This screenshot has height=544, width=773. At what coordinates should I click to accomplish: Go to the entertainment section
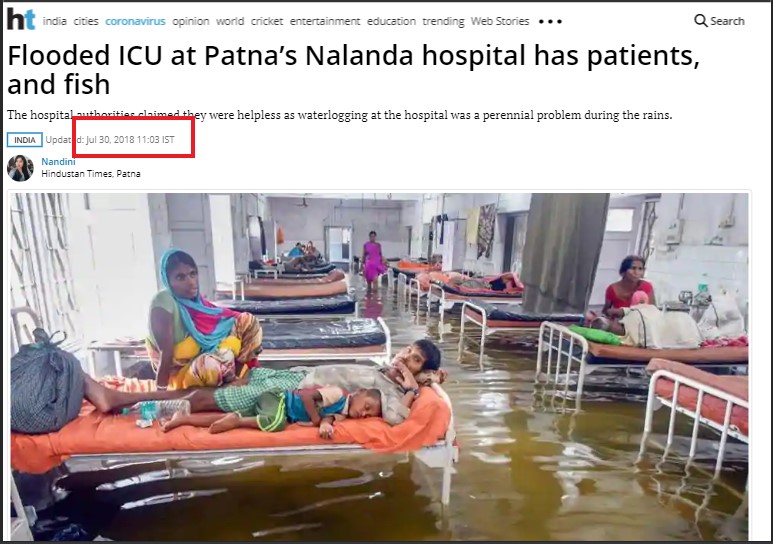point(325,21)
